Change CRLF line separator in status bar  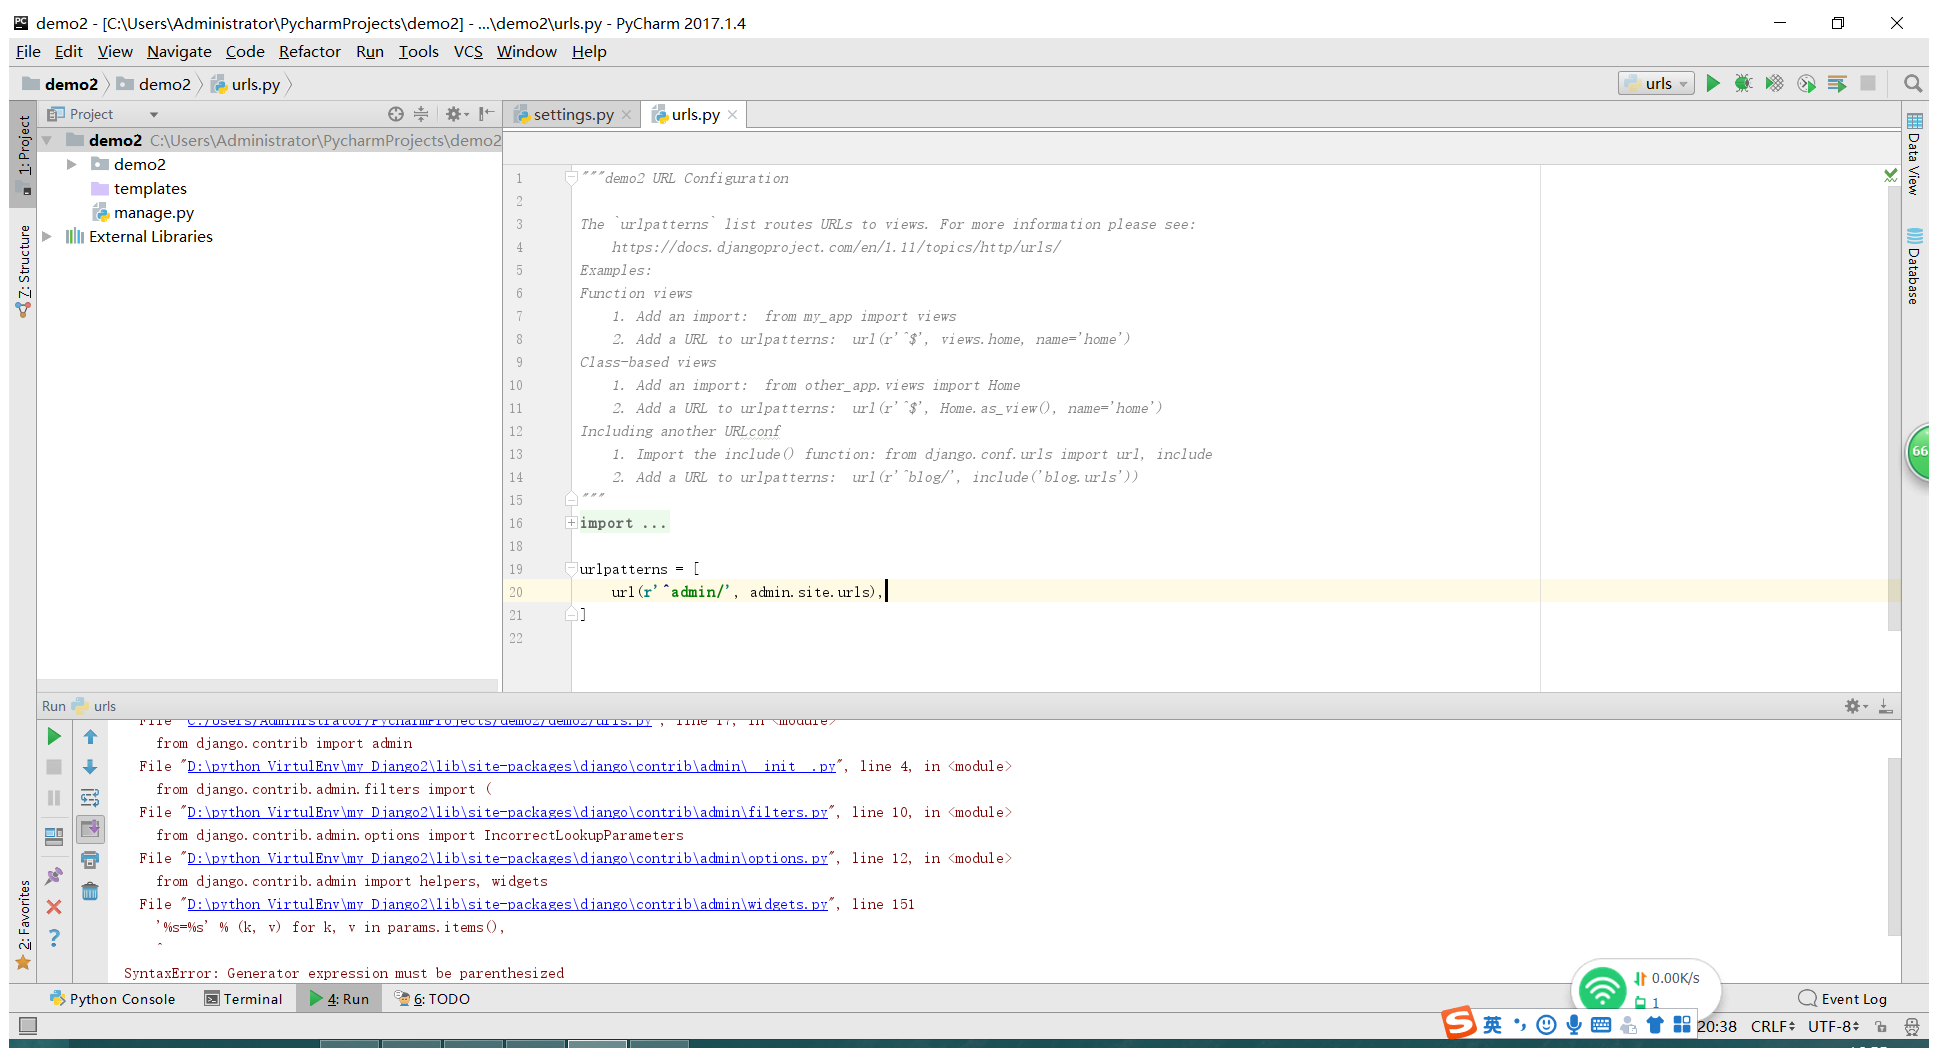[1773, 1026]
